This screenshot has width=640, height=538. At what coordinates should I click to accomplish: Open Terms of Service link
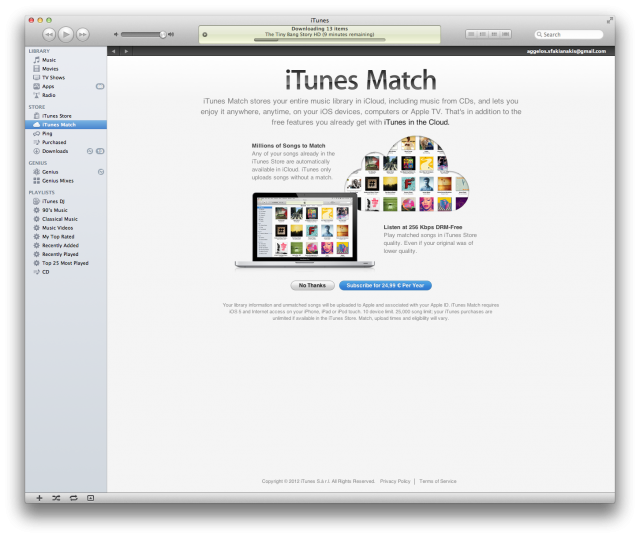(438, 481)
